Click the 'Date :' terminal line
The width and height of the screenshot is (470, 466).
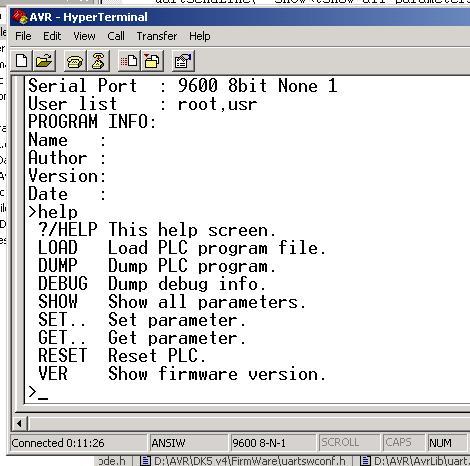pos(67,194)
